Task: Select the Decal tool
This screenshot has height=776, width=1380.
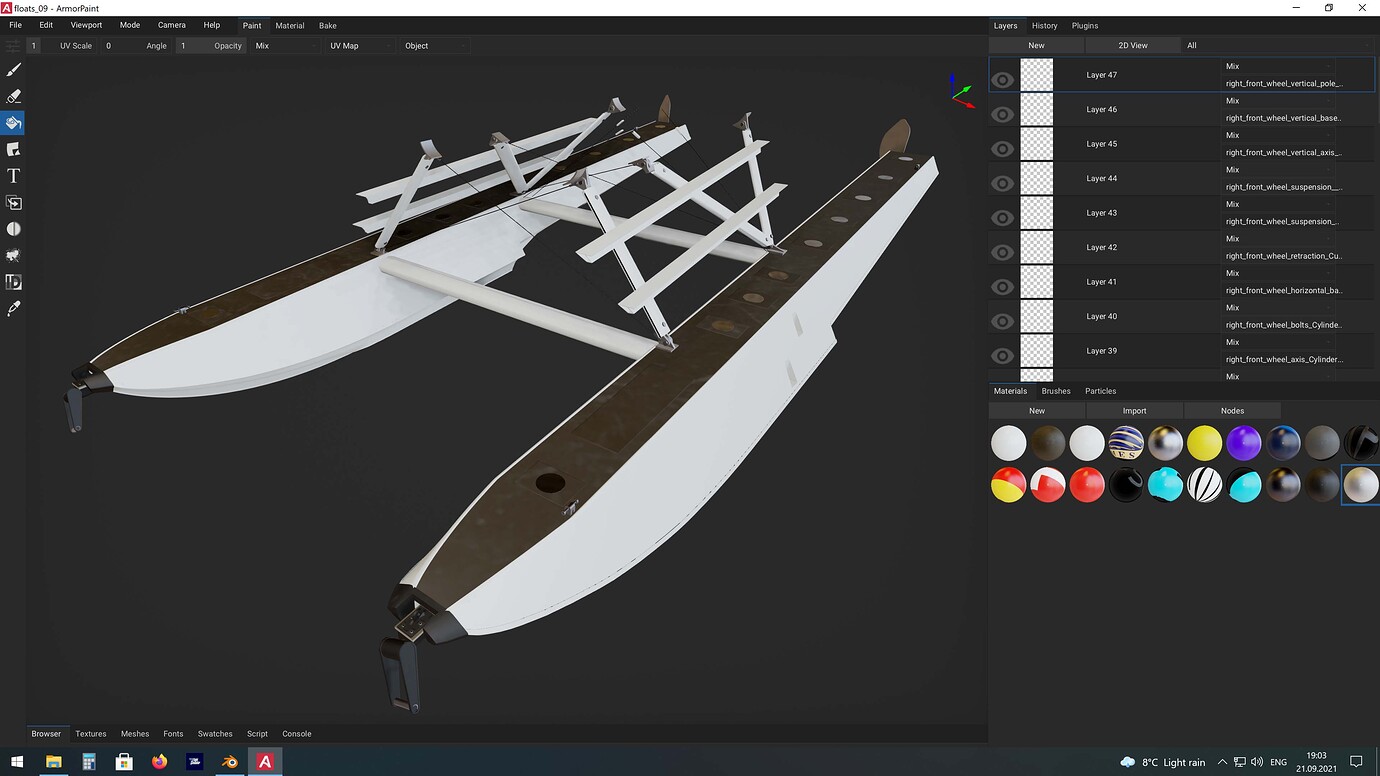Action: pyautogui.click(x=13, y=149)
